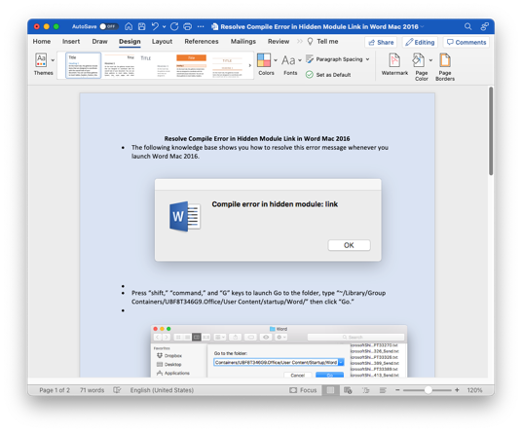Click the Watermark icon
This screenshot has height=432, width=522.
point(395,60)
